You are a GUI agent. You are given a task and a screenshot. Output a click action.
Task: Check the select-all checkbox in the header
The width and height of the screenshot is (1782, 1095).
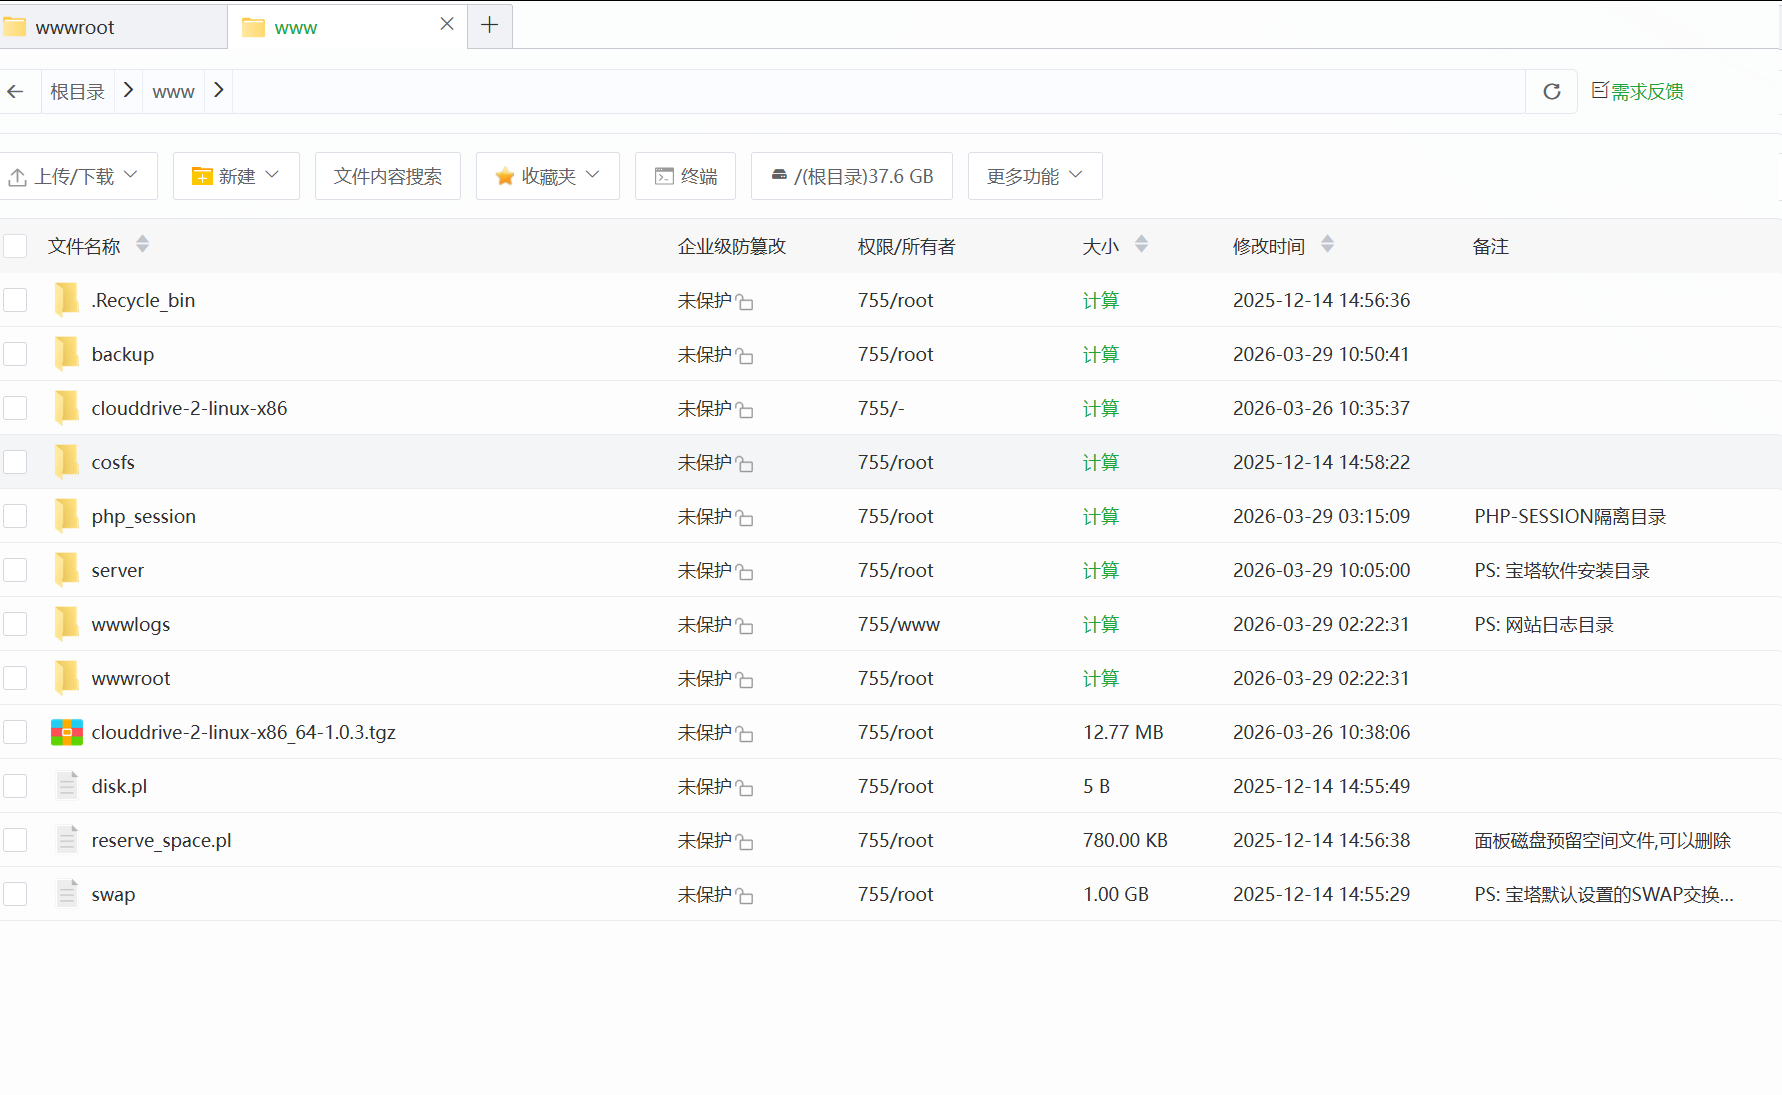click(15, 245)
